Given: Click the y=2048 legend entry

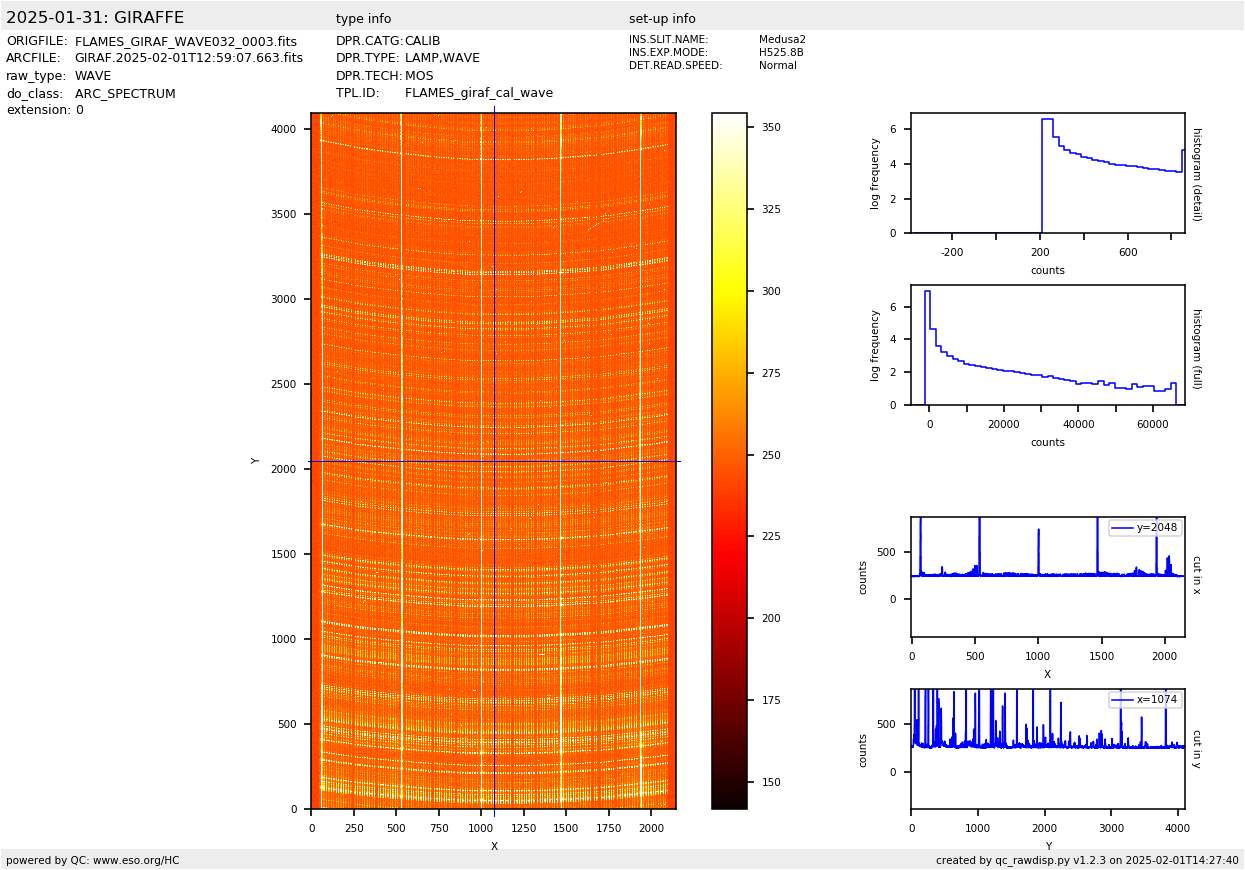Looking at the screenshot, I should (x=1144, y=528).
